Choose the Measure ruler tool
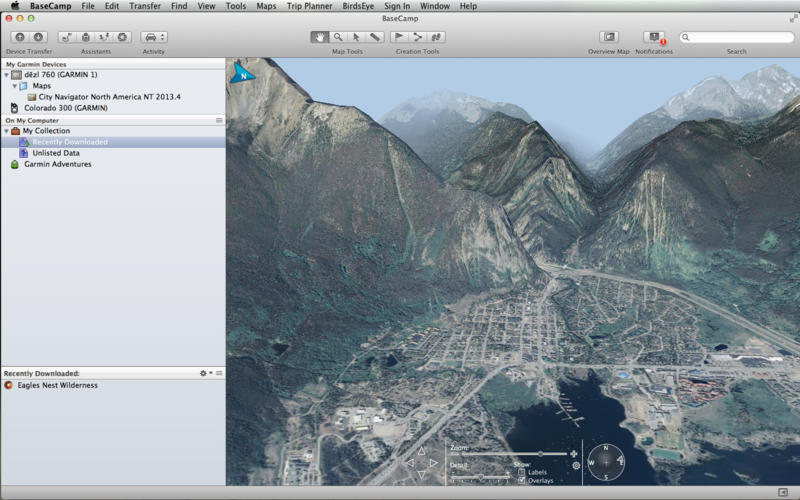Viewport: 800px width, 500px height. (x=374, y=37)
